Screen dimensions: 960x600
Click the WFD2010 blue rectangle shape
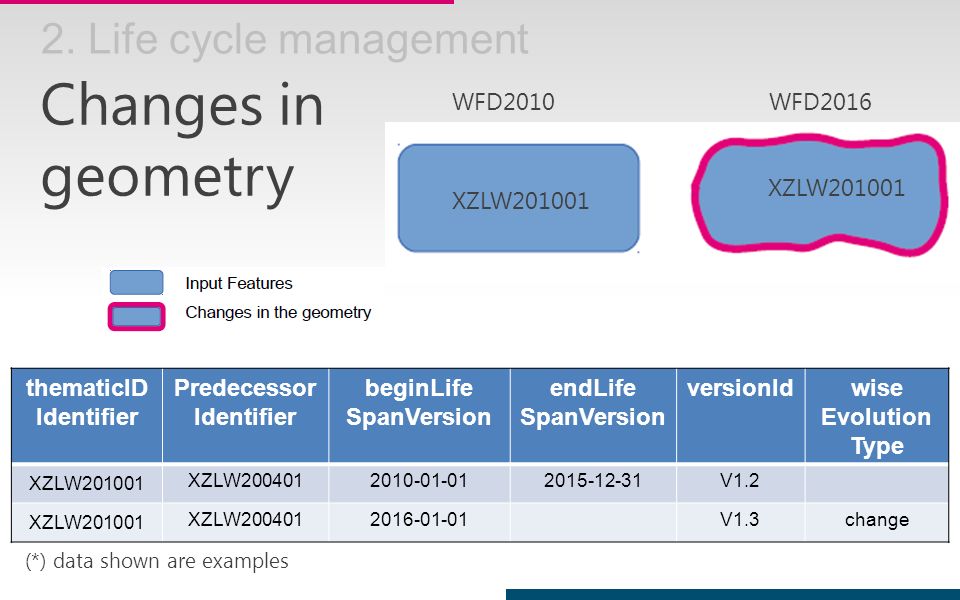[519, 198]
